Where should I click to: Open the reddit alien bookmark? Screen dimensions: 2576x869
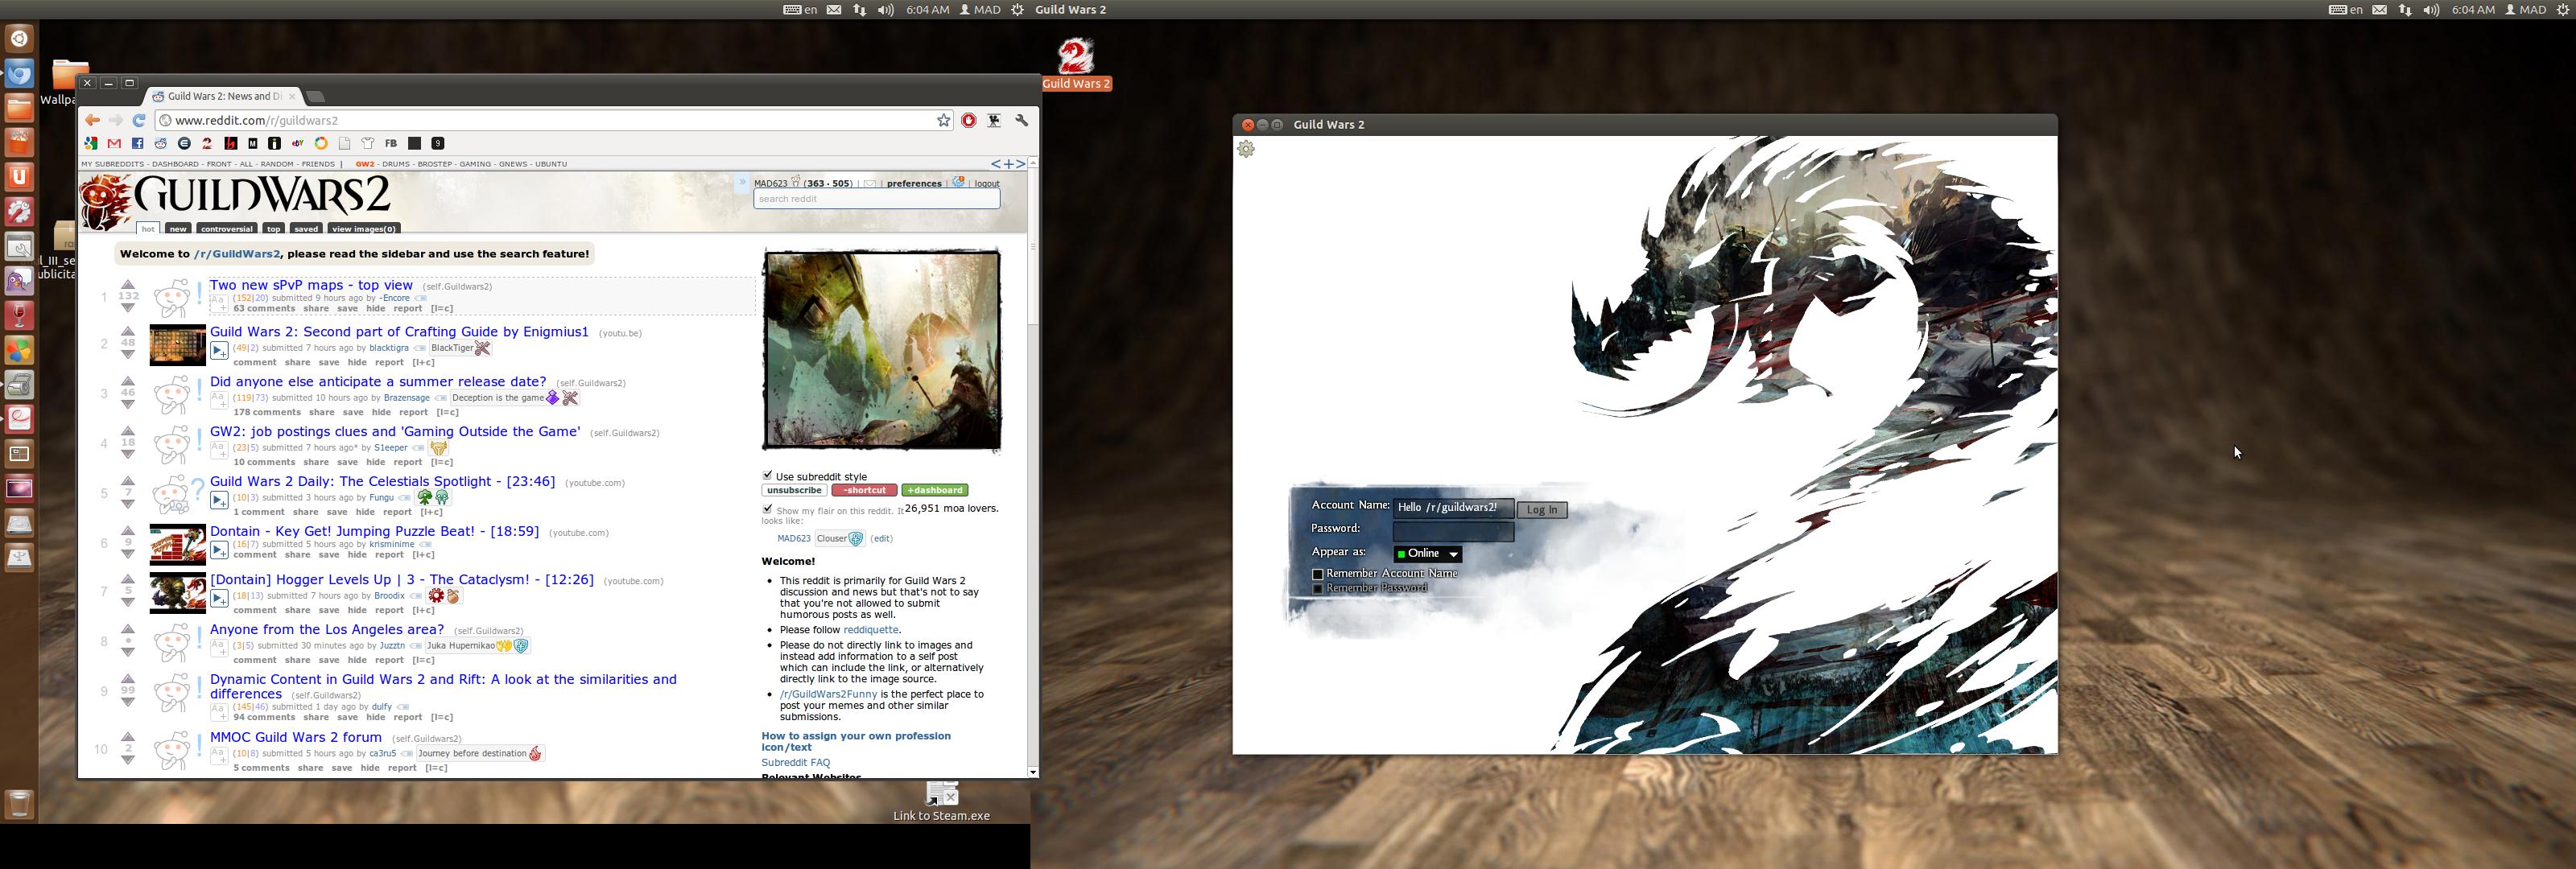161,143
